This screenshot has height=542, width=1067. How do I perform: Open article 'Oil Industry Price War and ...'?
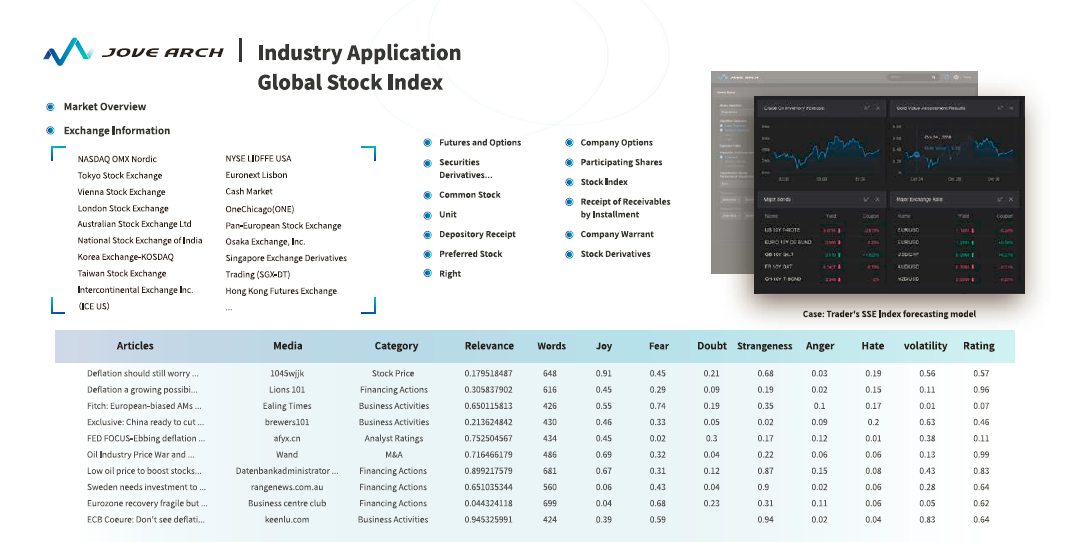[141, 454]
